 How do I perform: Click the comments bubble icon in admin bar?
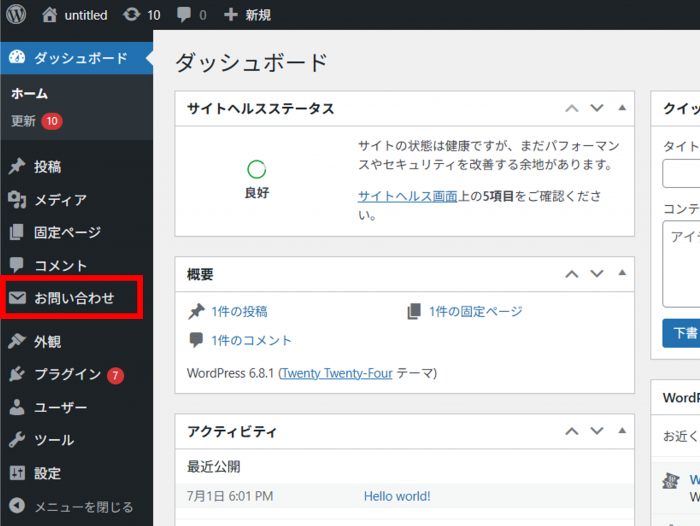183,15
